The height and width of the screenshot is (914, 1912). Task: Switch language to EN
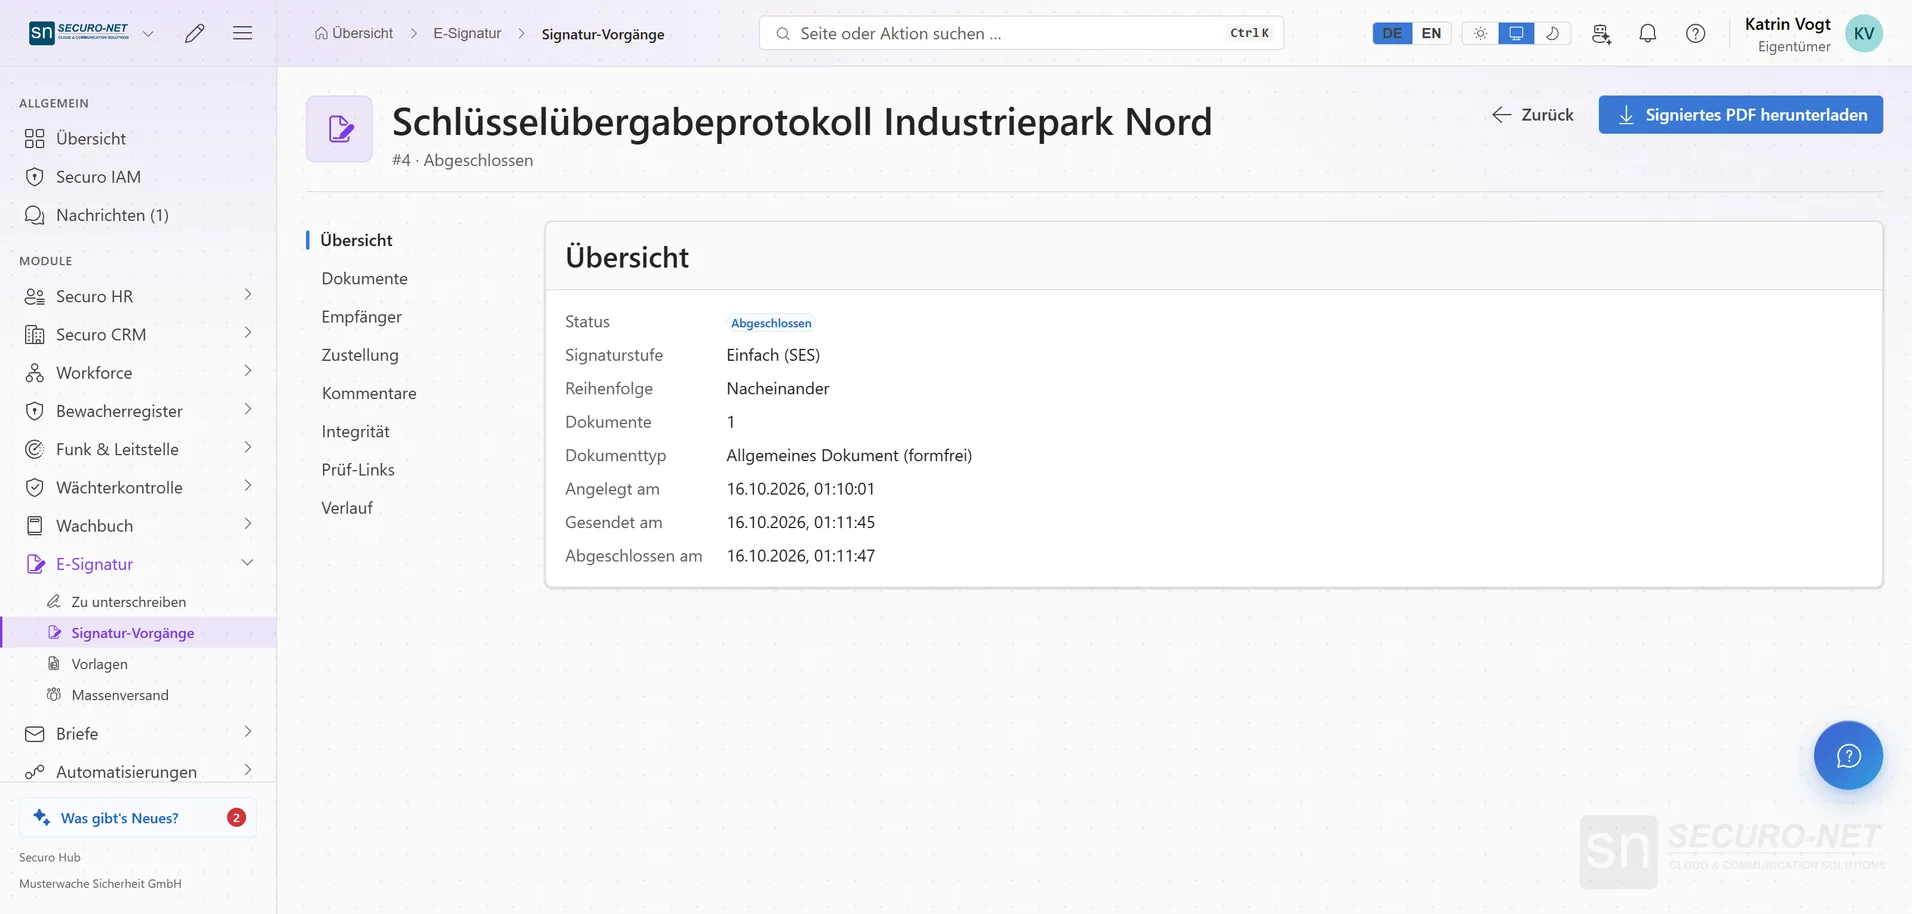1431,33
